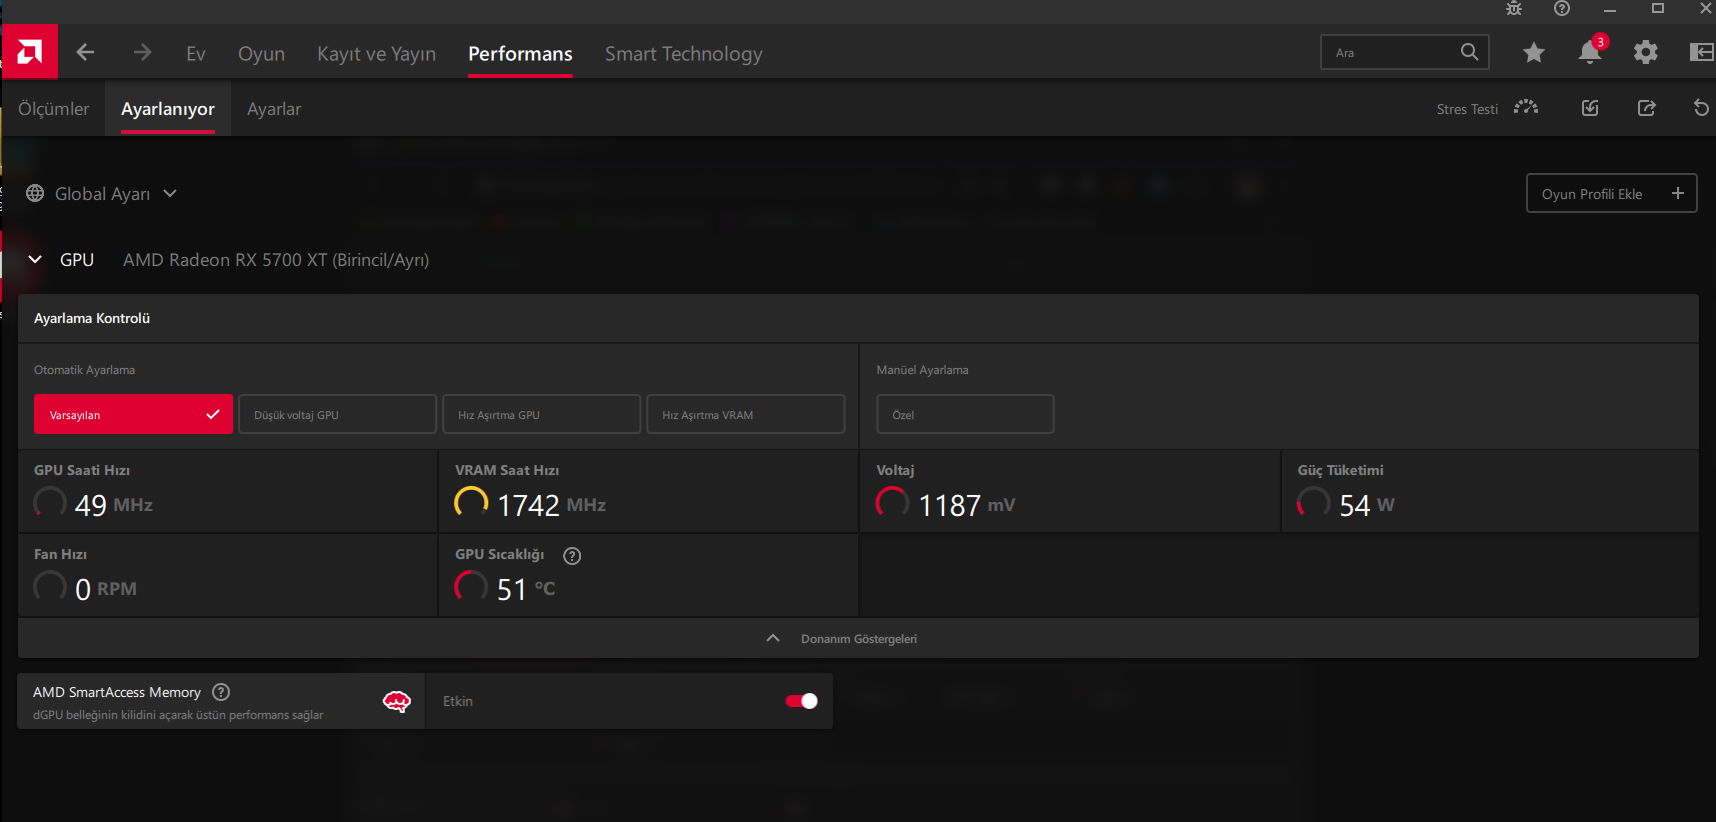Image resolution: width=1716 pixels, height=822 pixels.
Task: Click the Ayarlama Kontrolü header text
Action: pyautogui.click(x=92, y=318)
